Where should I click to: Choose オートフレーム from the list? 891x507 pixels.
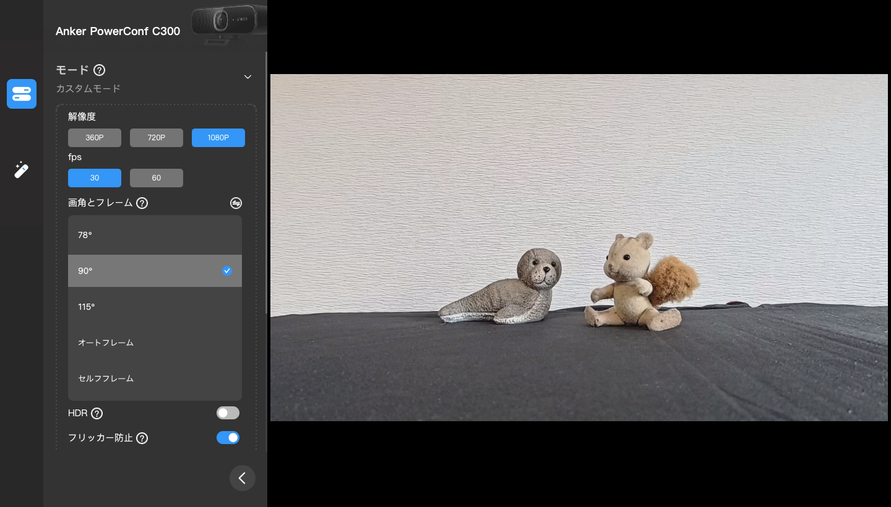point(106,343)
